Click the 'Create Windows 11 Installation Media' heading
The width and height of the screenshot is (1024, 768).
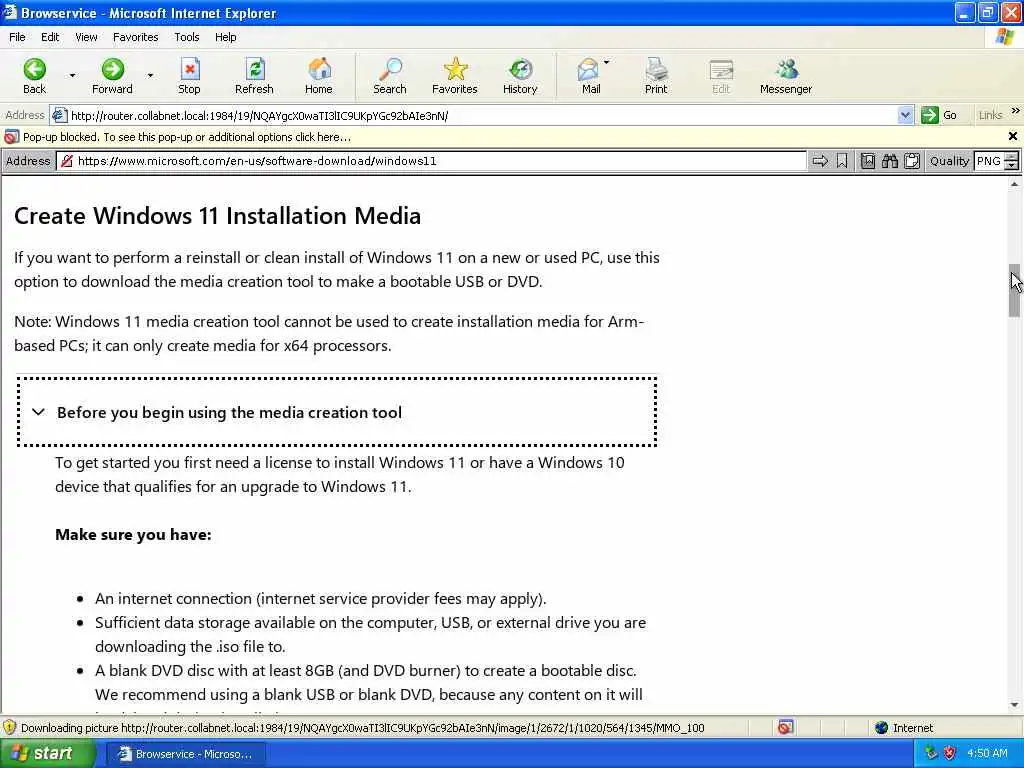[217, 216]
